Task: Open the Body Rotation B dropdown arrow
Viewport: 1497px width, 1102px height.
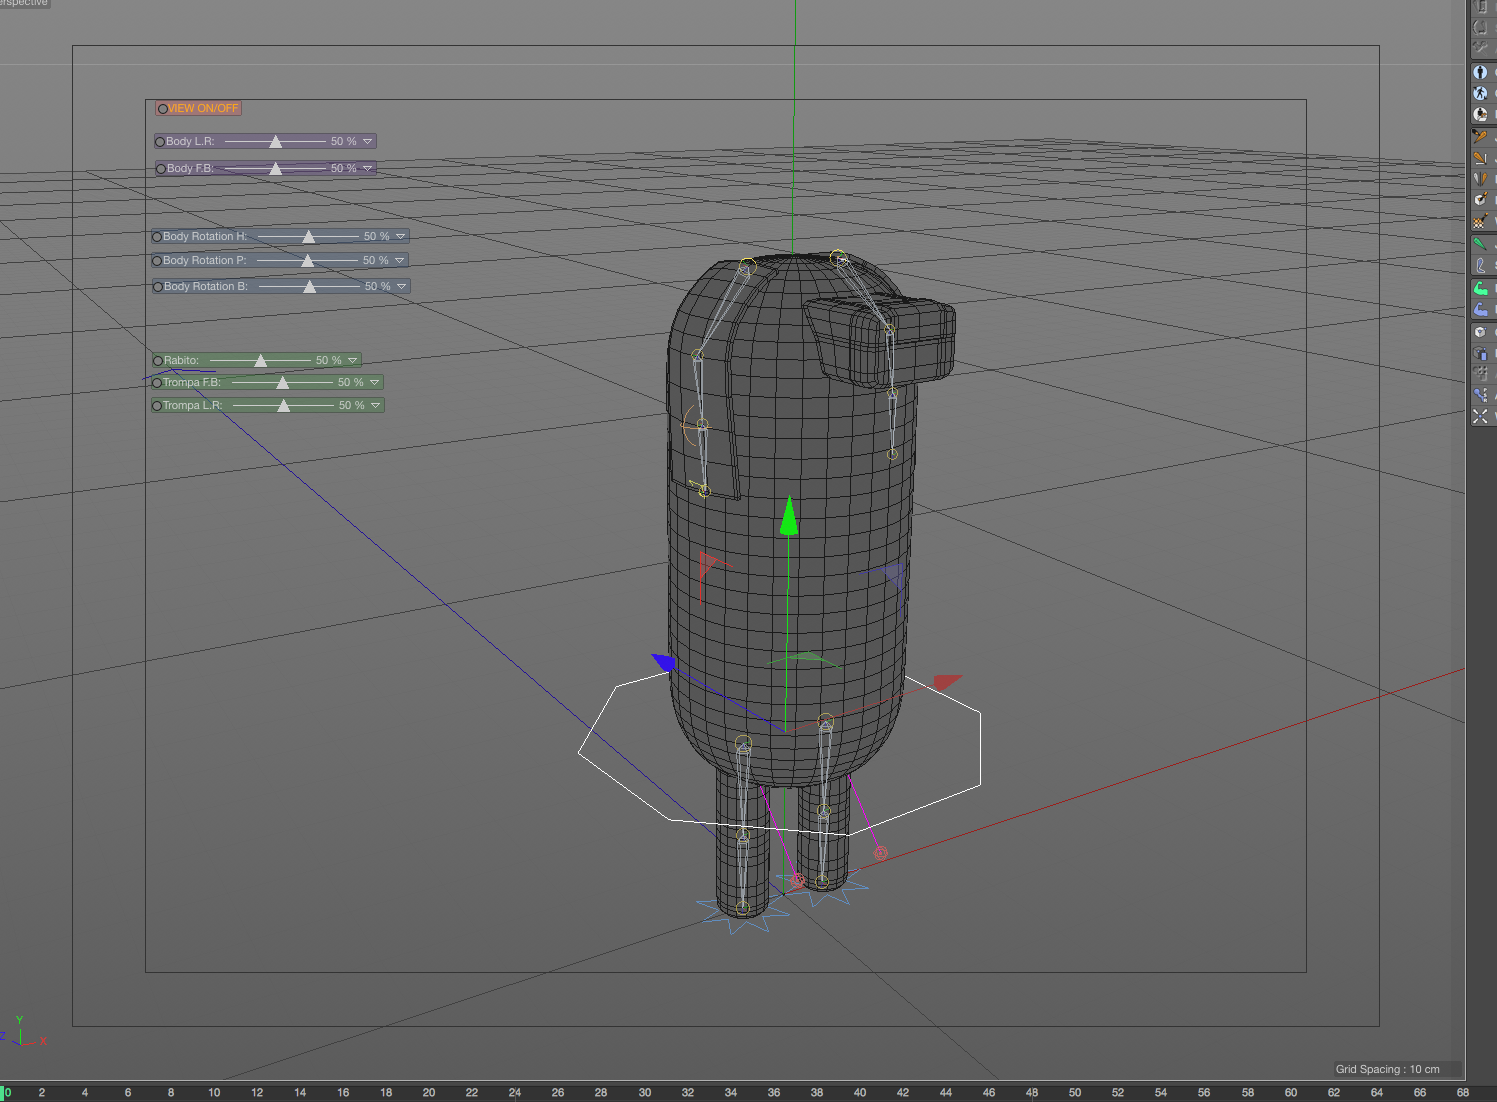Action: 402,287
